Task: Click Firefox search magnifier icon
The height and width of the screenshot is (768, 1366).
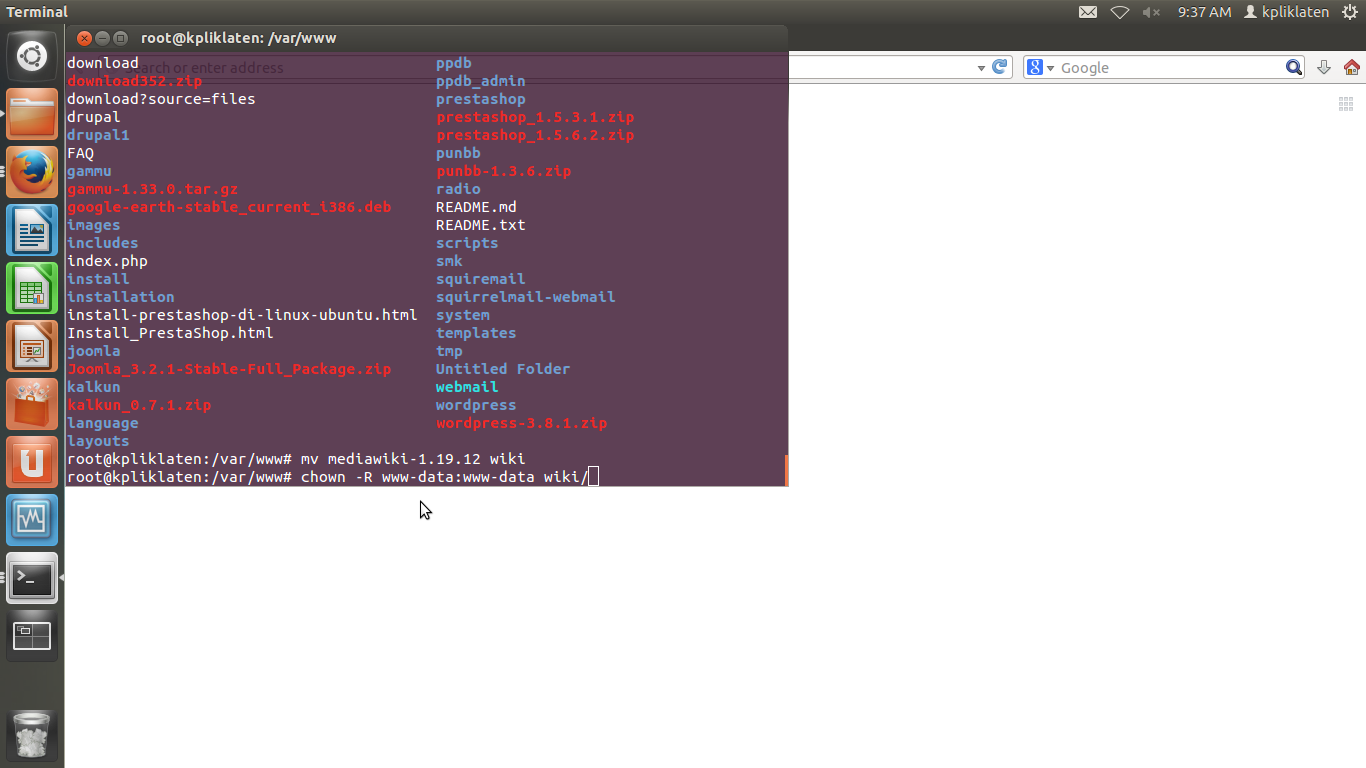Action: 1294,68
